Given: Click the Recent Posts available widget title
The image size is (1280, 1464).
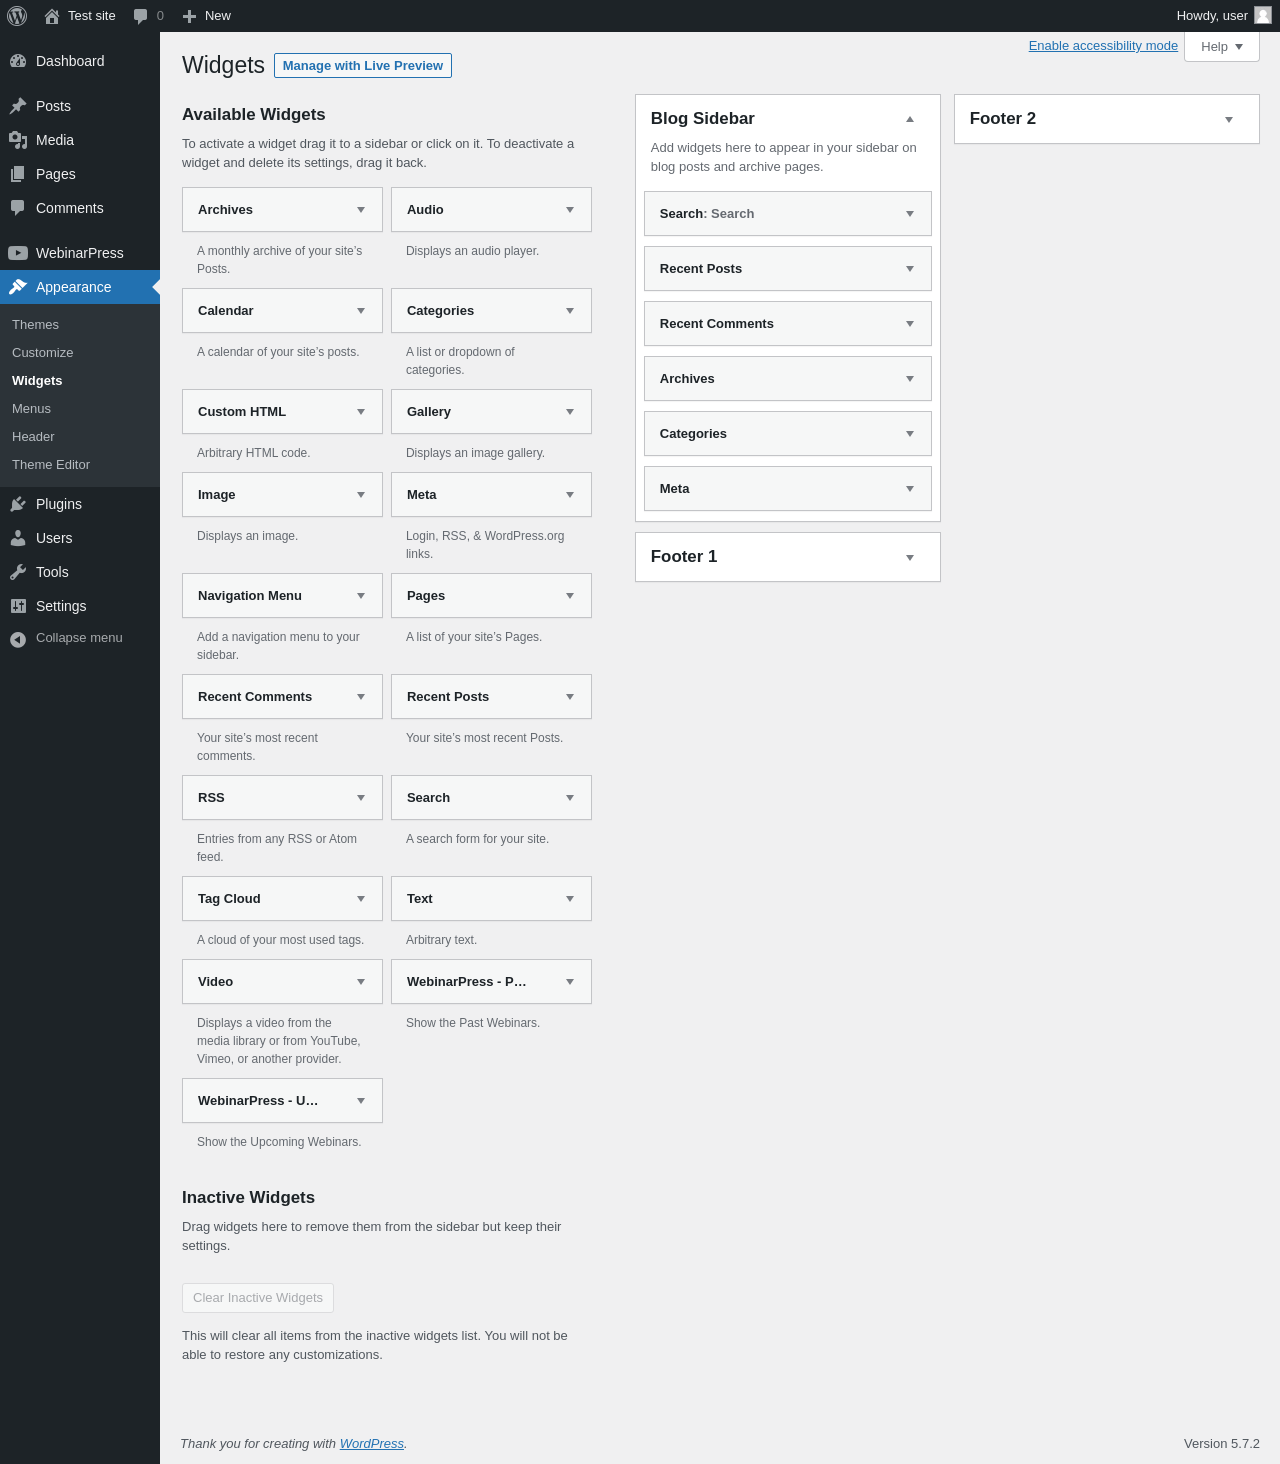Looking at the screenshot, I should 448,697.
